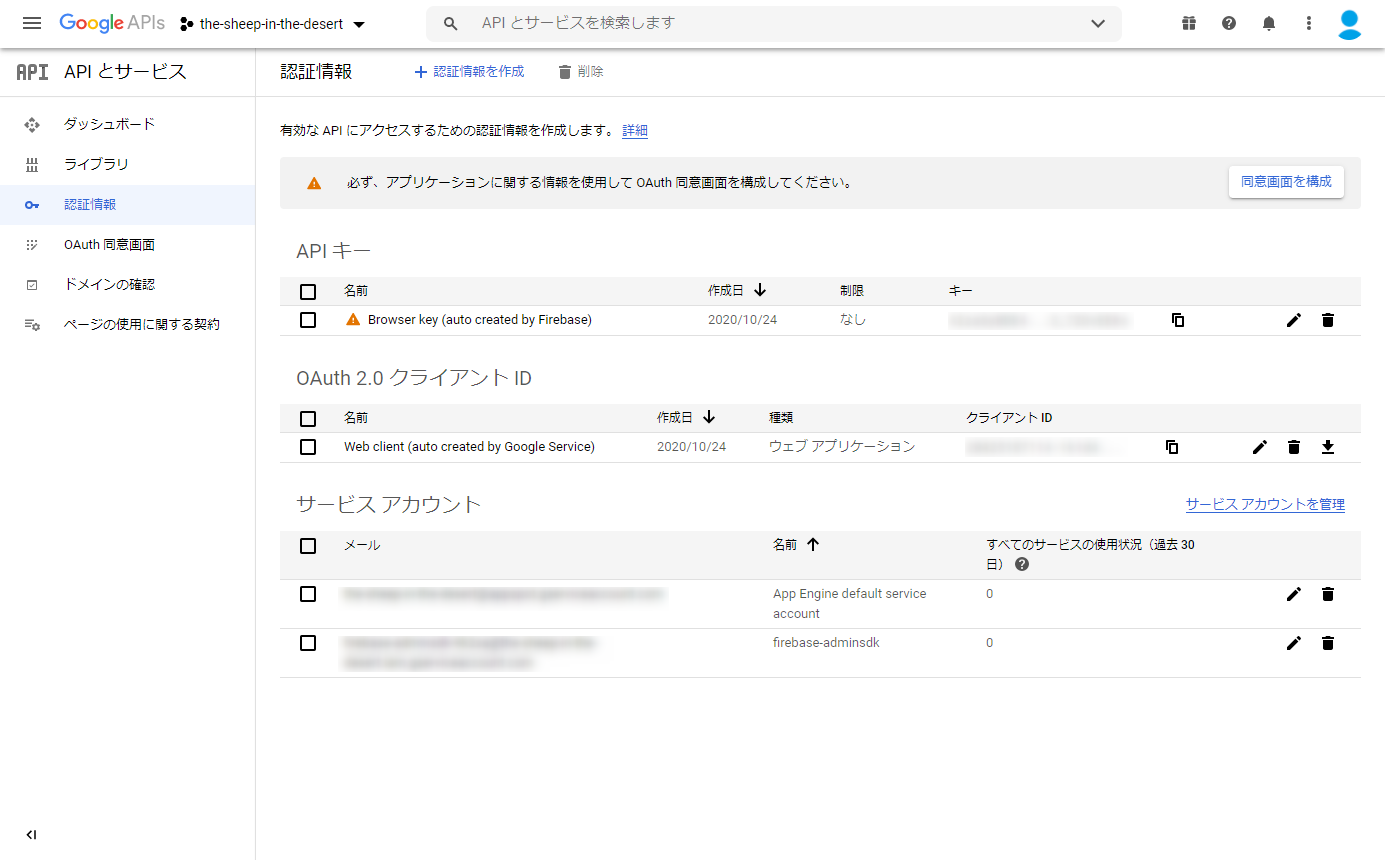This screenshot has height=860, width=1385.
Task: Open the notifications bell
Action: 1268,22
